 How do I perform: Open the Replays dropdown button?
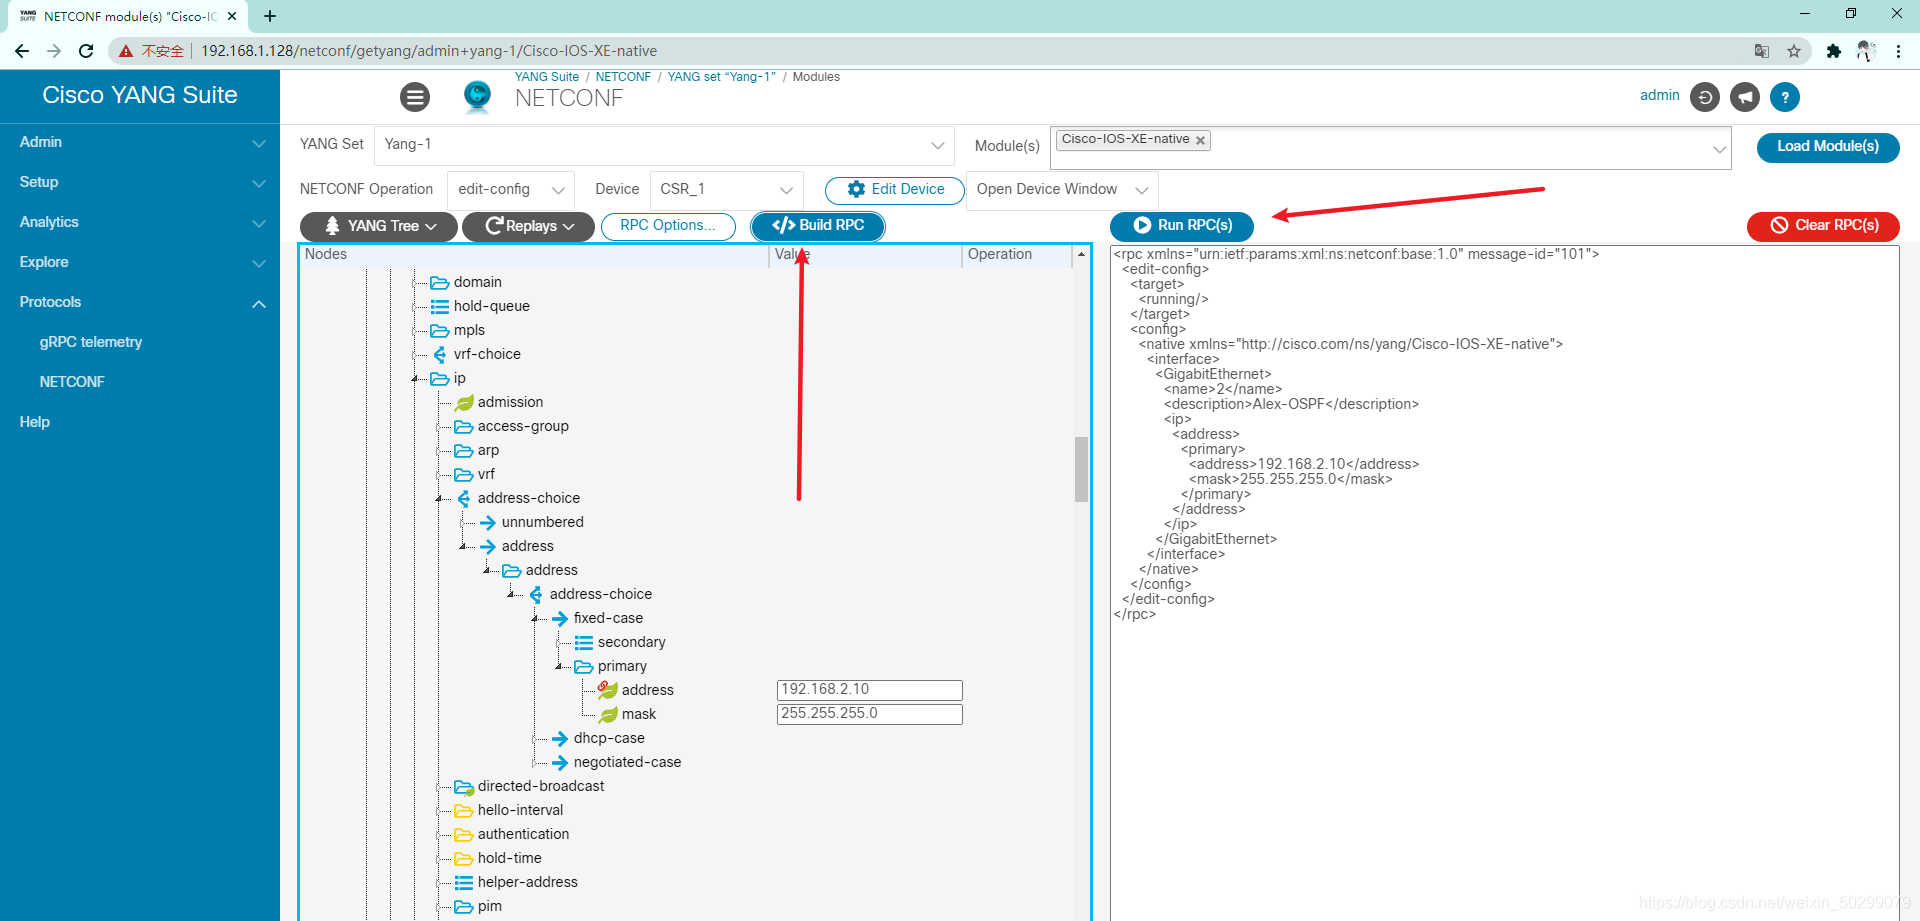pos(528,227)
